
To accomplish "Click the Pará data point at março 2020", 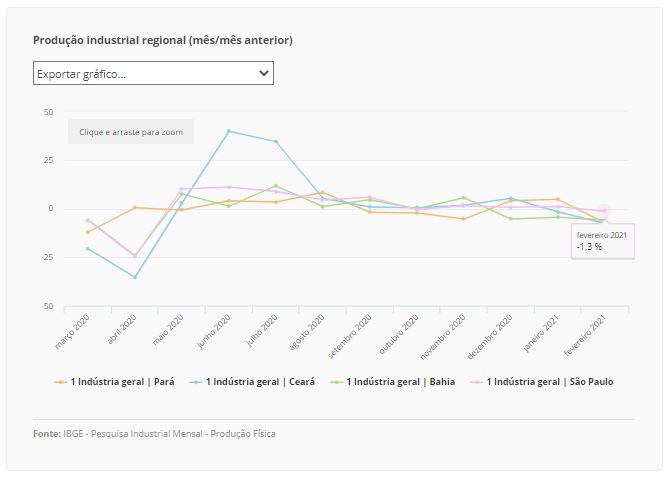I will [x=88, y=232].
